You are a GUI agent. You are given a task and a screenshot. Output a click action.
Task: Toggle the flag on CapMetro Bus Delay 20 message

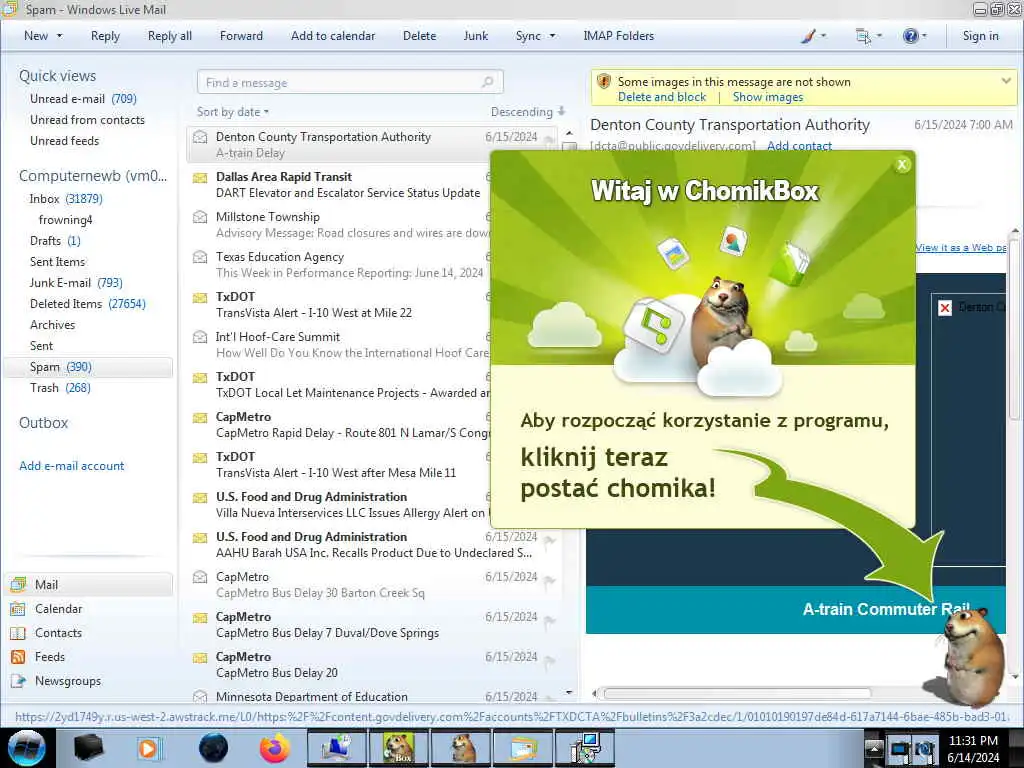point(550,660)
